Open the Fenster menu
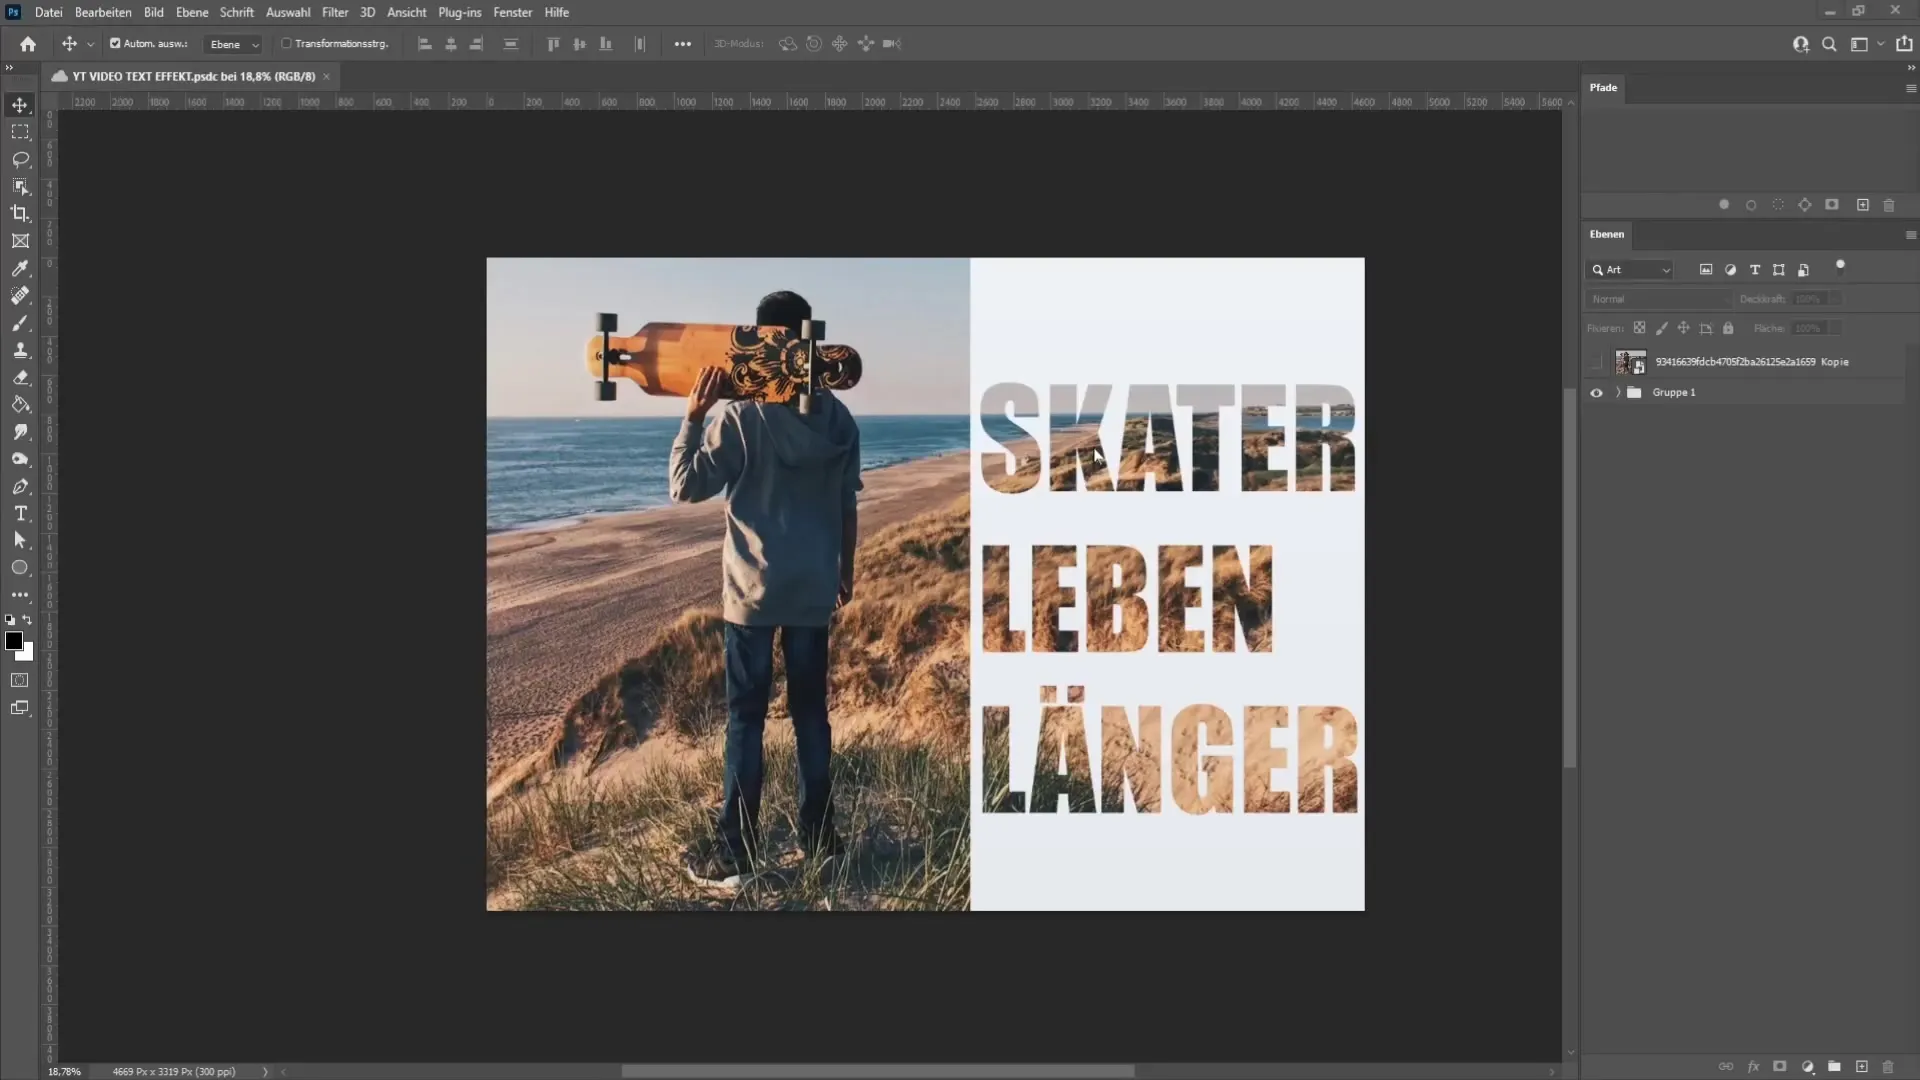1920x1080 pixels. click(512, 12)
